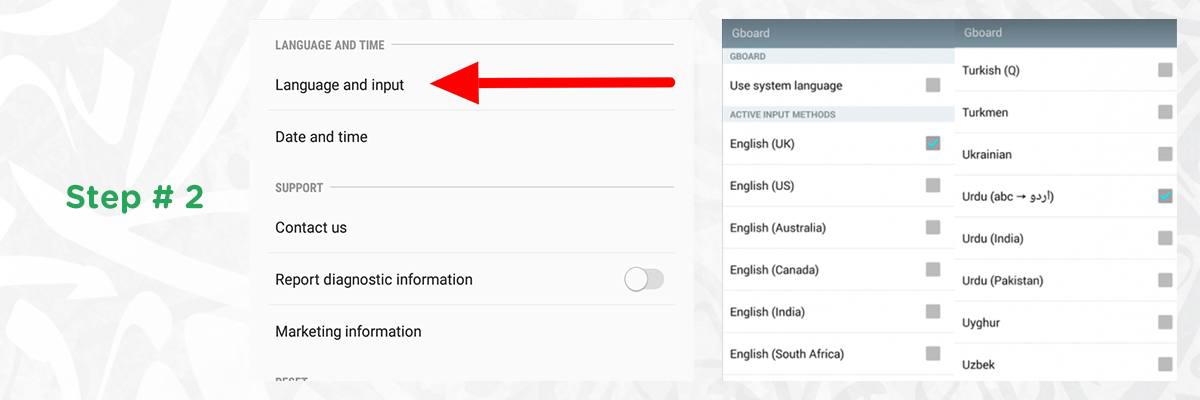Viewport: 1200px width, 400px height.
Task: Open Language and input settings
Action: [340, 85]
